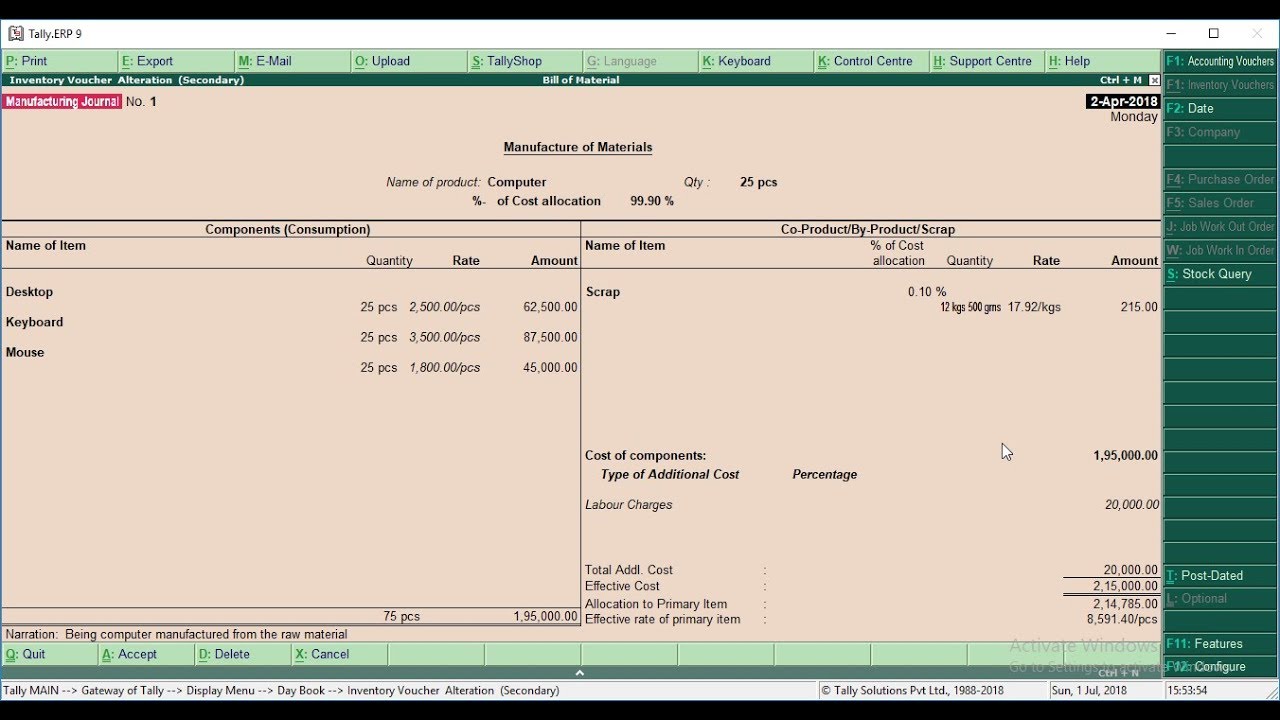Click effective rate 8,591.40/pcs

coord(1123,619)
